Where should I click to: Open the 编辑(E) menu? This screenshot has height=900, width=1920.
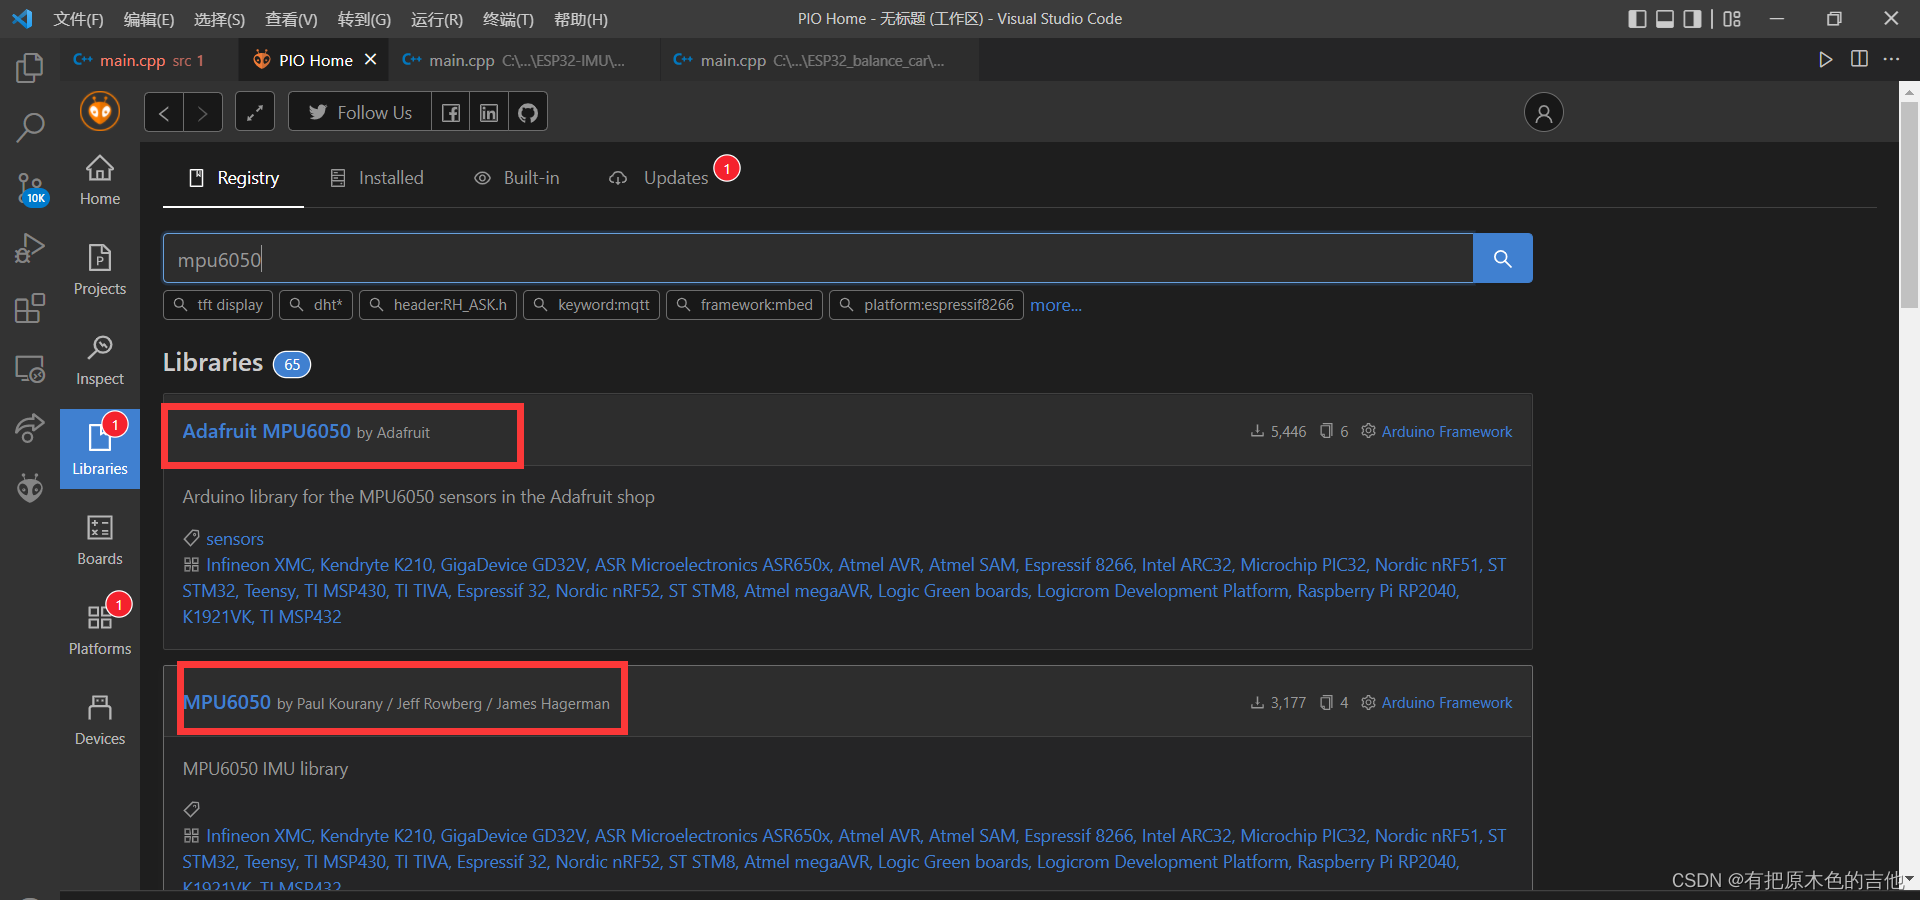(149, 19)
